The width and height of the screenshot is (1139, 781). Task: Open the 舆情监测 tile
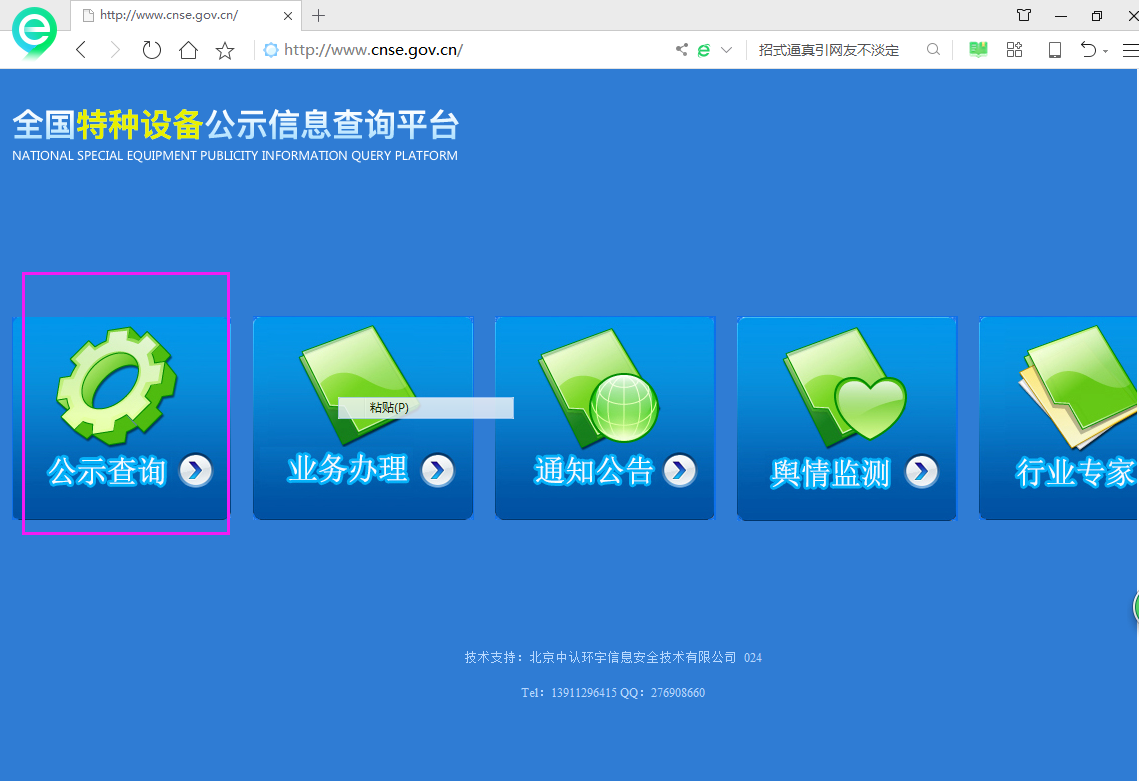pyautogui.click(x=847, y=418)
